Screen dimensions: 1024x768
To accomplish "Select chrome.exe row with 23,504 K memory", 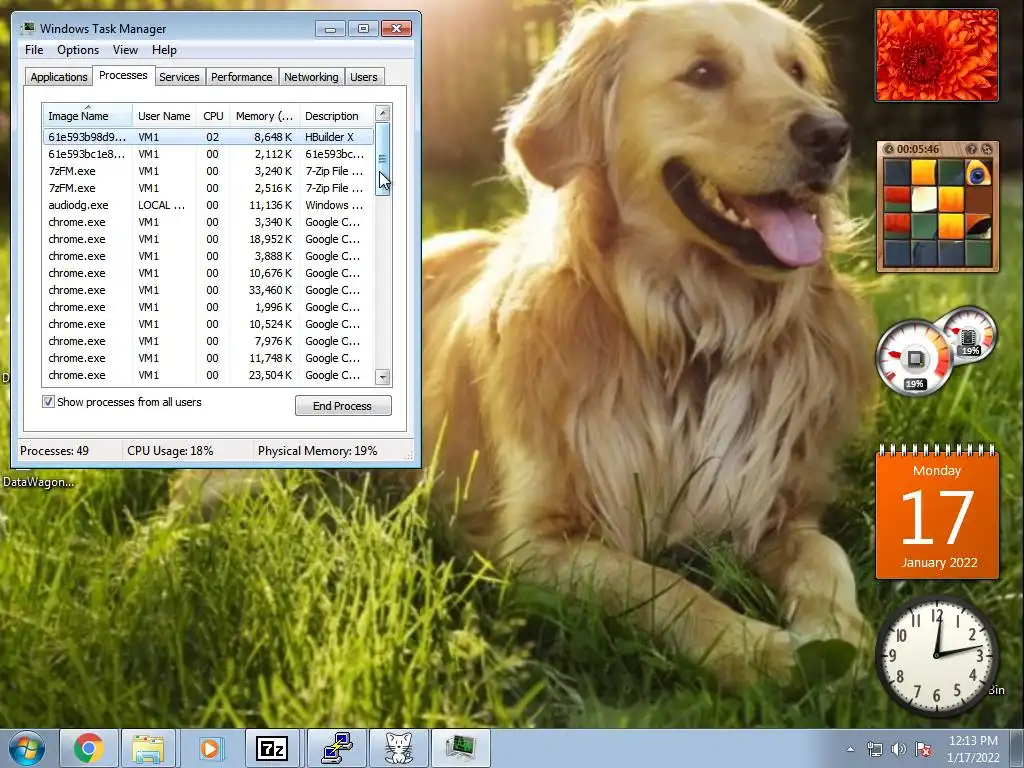I will [208, 375].
